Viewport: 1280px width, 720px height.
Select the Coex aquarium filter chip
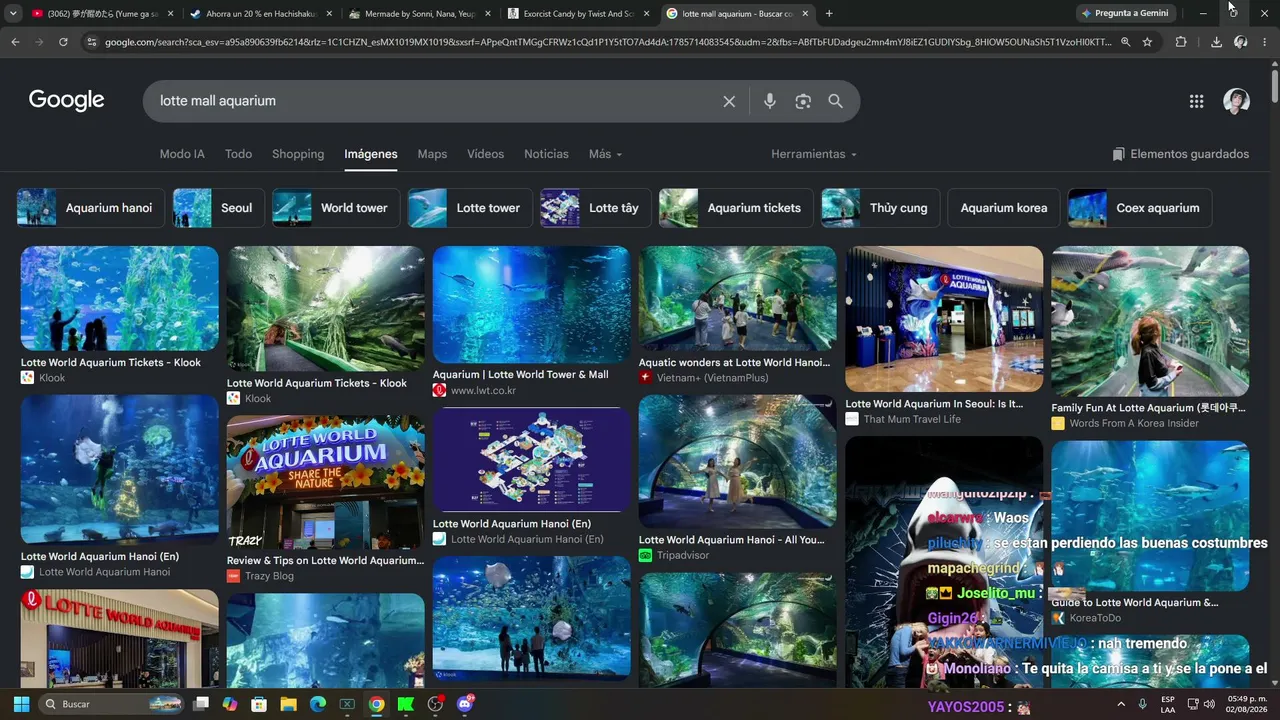pos(1140,208)
